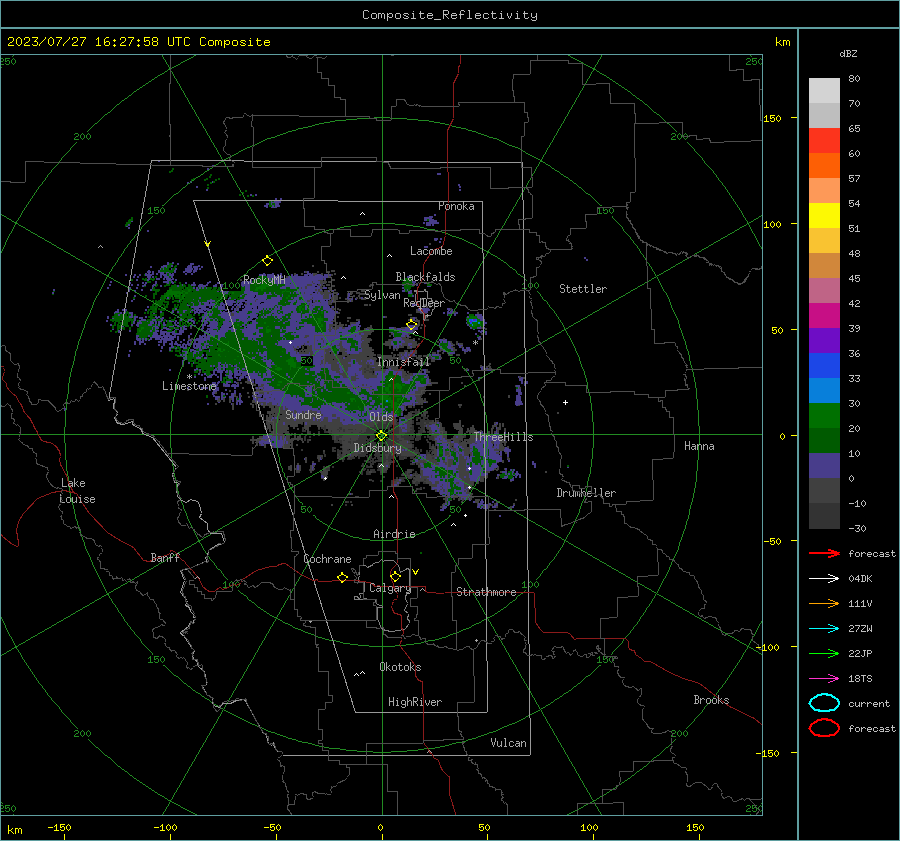This screenshot has height=841, width=900.
Task: Pick the bright yellow swatch in dBZ scale
Action: (824, 215)
